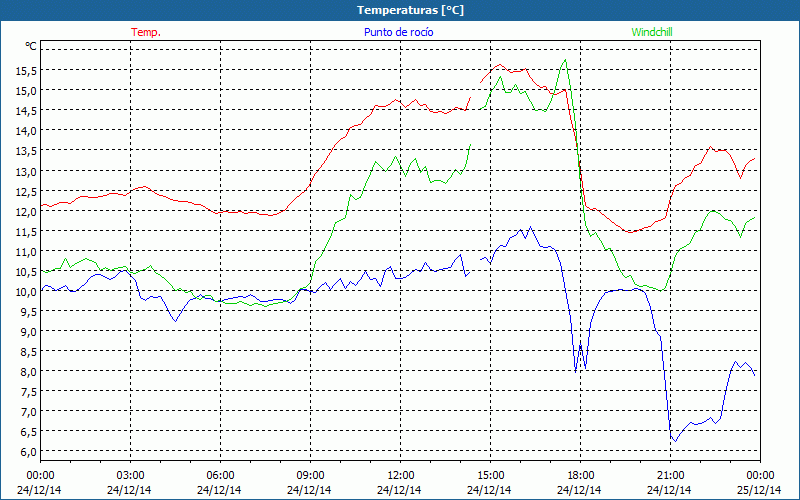Click the 03:00 time axis label
The image size is (800, 500).
click(130, 476)
